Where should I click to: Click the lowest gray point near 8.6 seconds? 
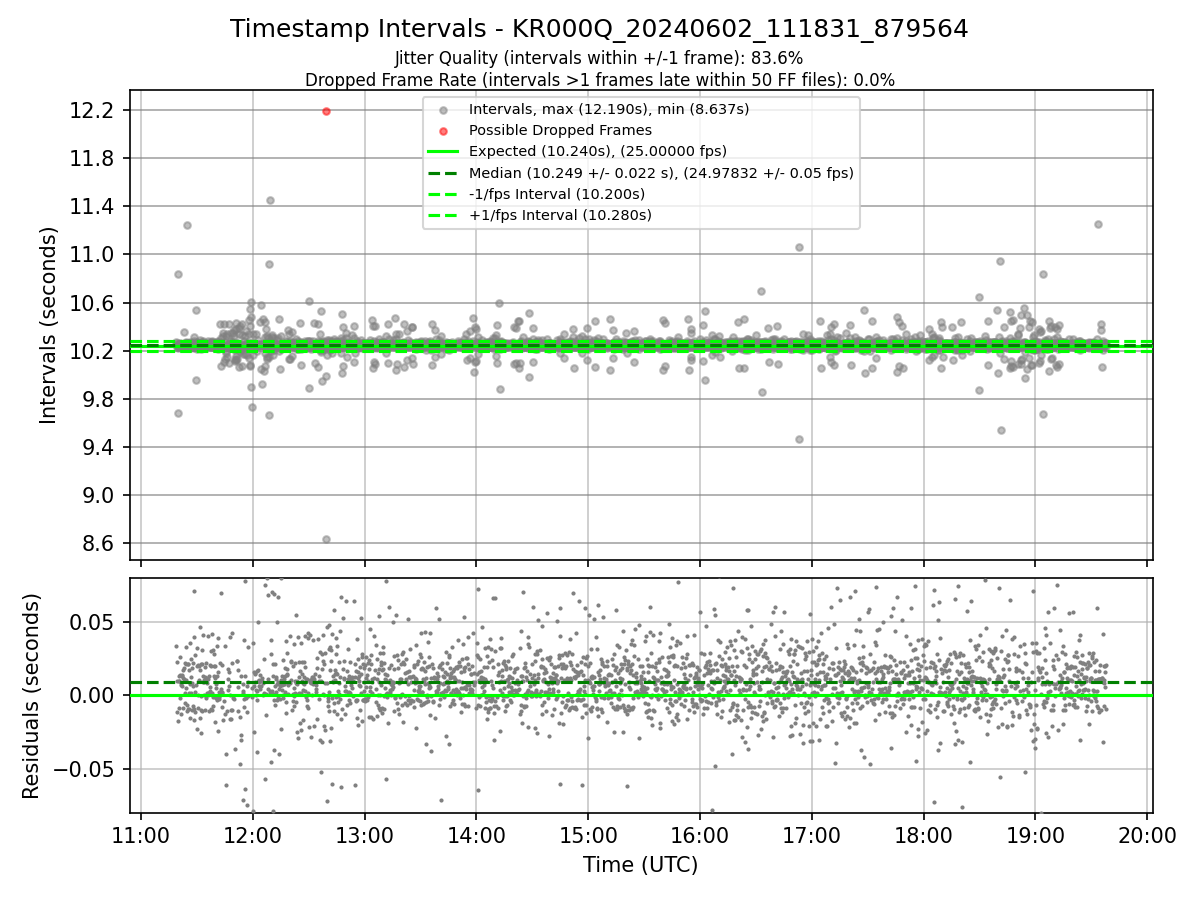tap(326, 539)
